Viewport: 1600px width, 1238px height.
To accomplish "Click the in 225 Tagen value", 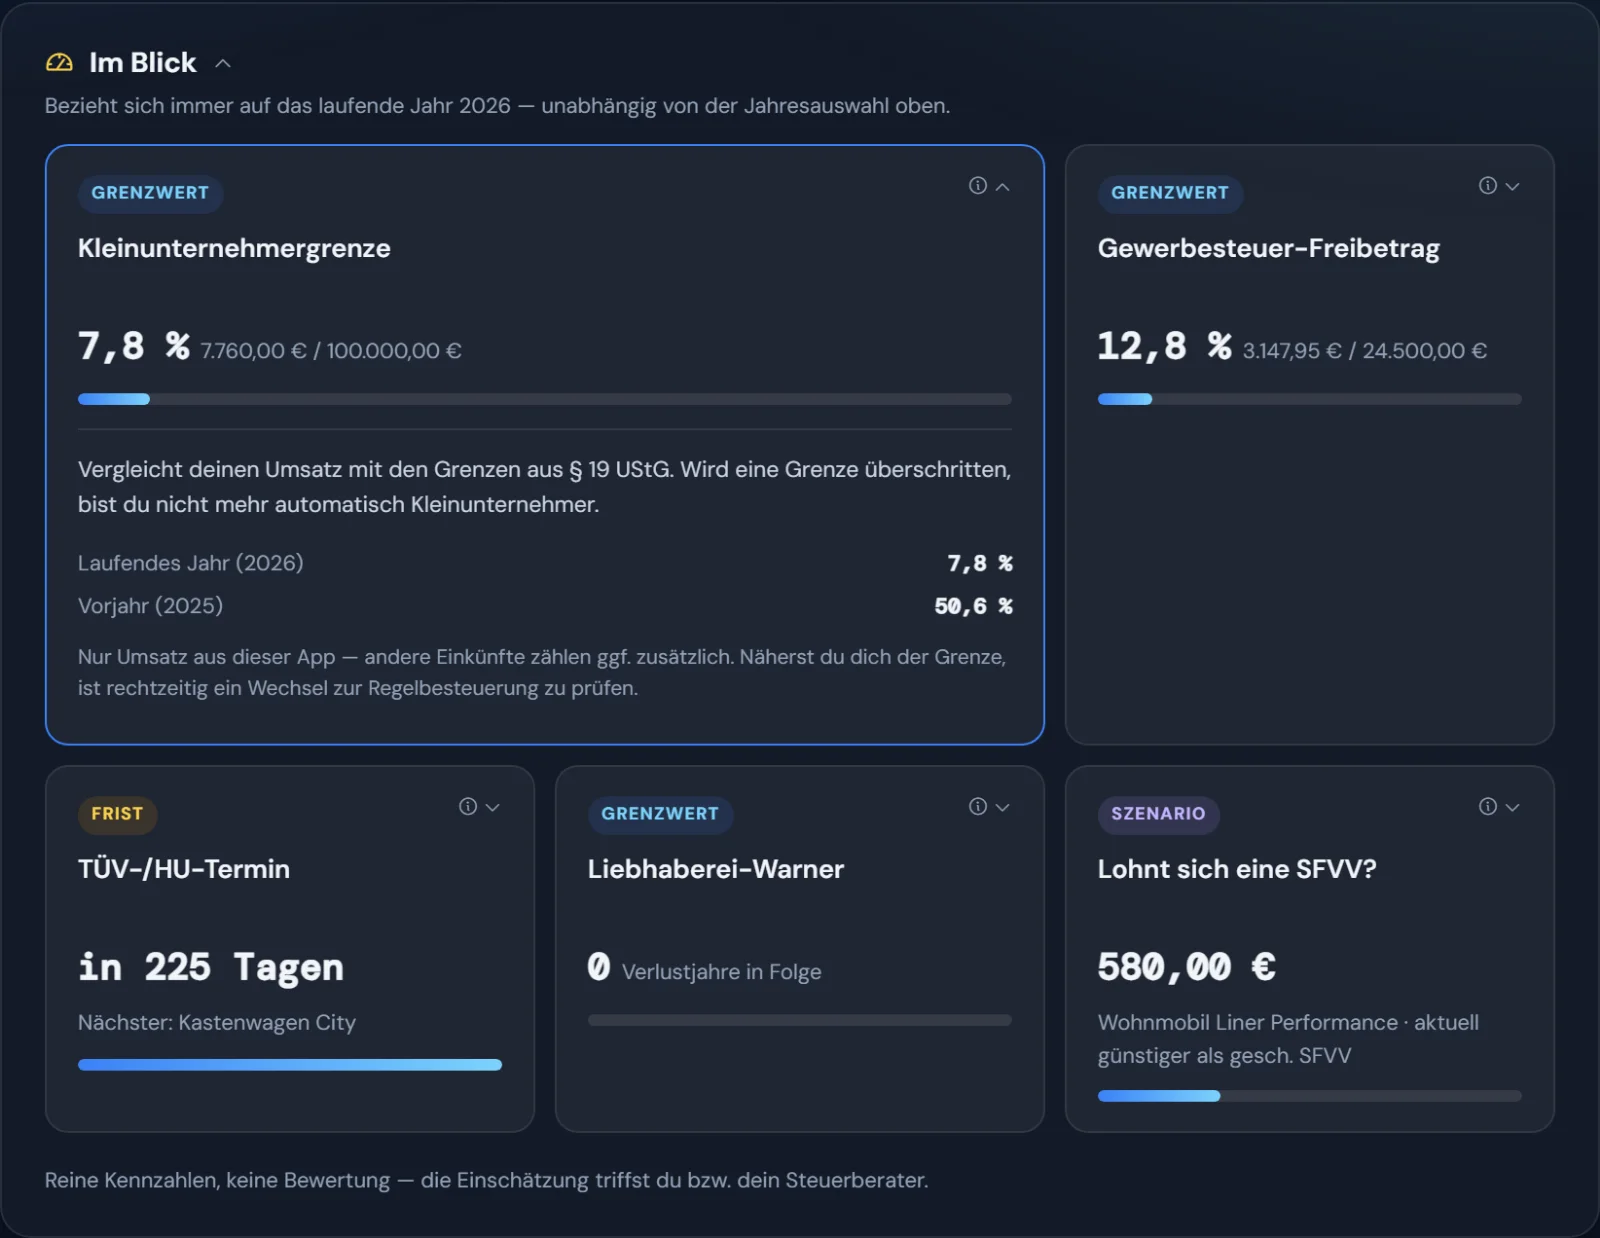I will click(211, 968).
